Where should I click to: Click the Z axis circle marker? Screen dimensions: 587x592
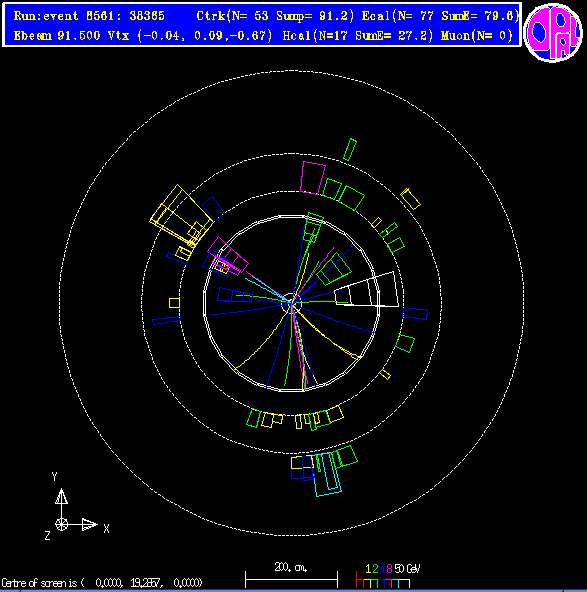62,524
